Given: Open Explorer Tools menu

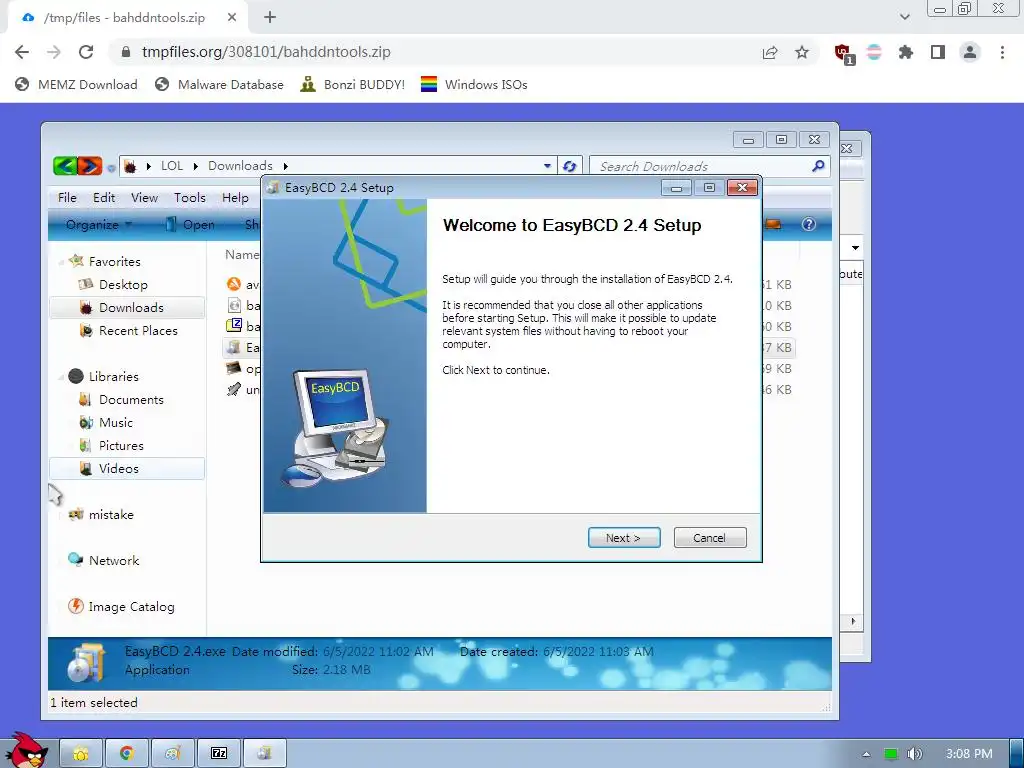Looking at the screenshot, I should (x=189, y=197).
